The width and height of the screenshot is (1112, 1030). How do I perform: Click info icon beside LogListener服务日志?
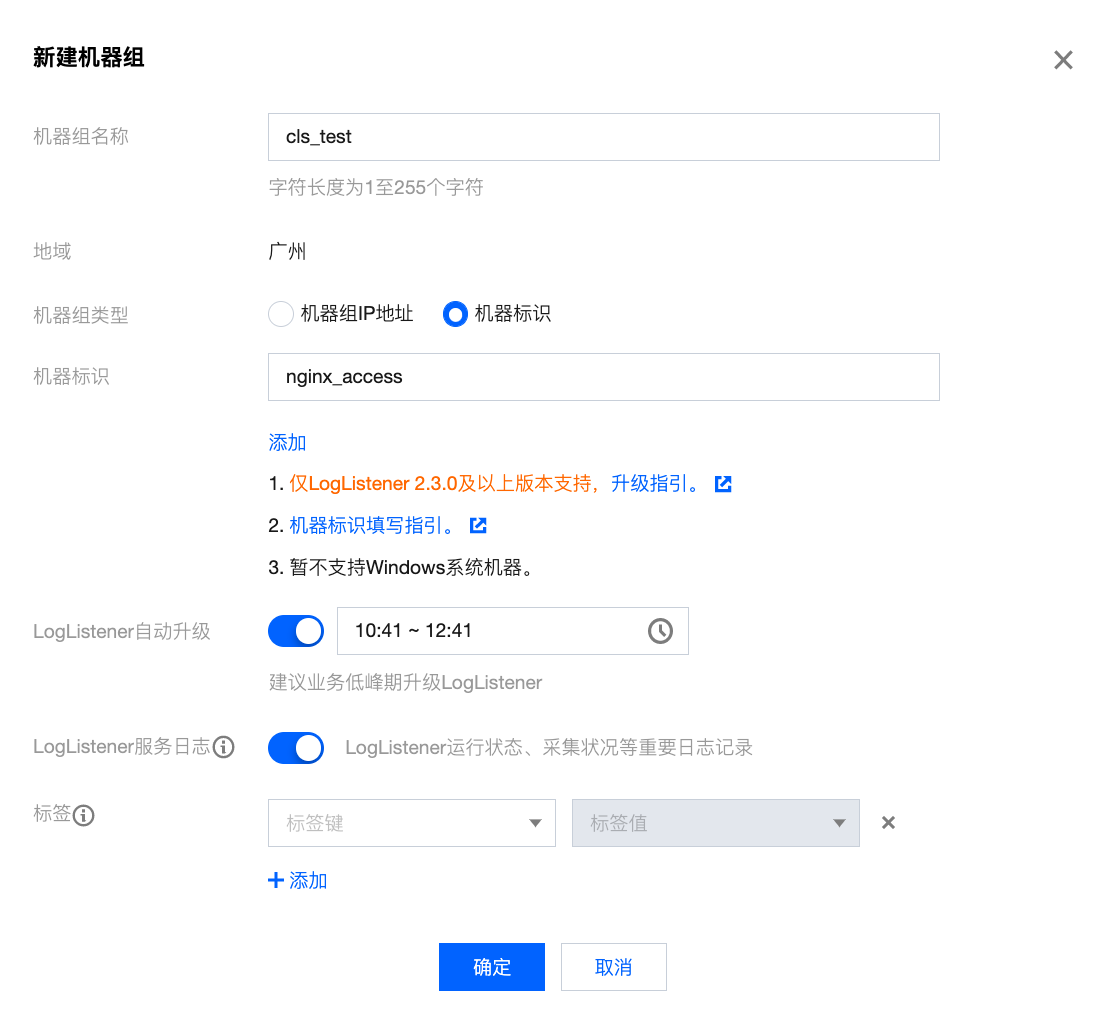(x=223, y=747)
